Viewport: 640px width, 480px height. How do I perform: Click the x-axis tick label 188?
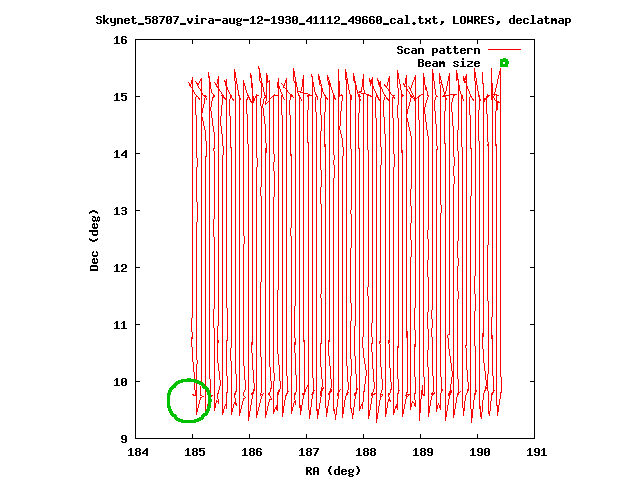tap(366, 452)
